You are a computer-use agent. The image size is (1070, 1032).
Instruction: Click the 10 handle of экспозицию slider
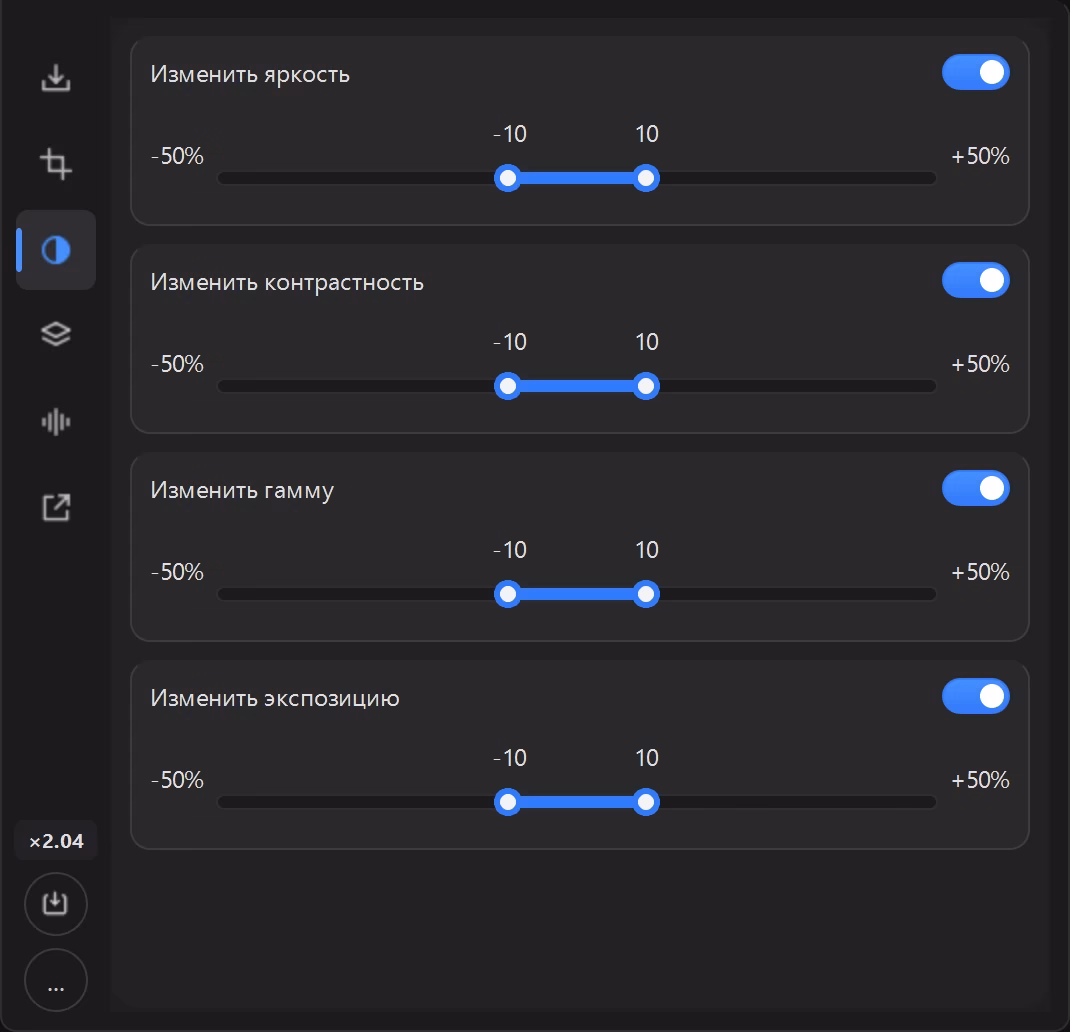point(646,802)
